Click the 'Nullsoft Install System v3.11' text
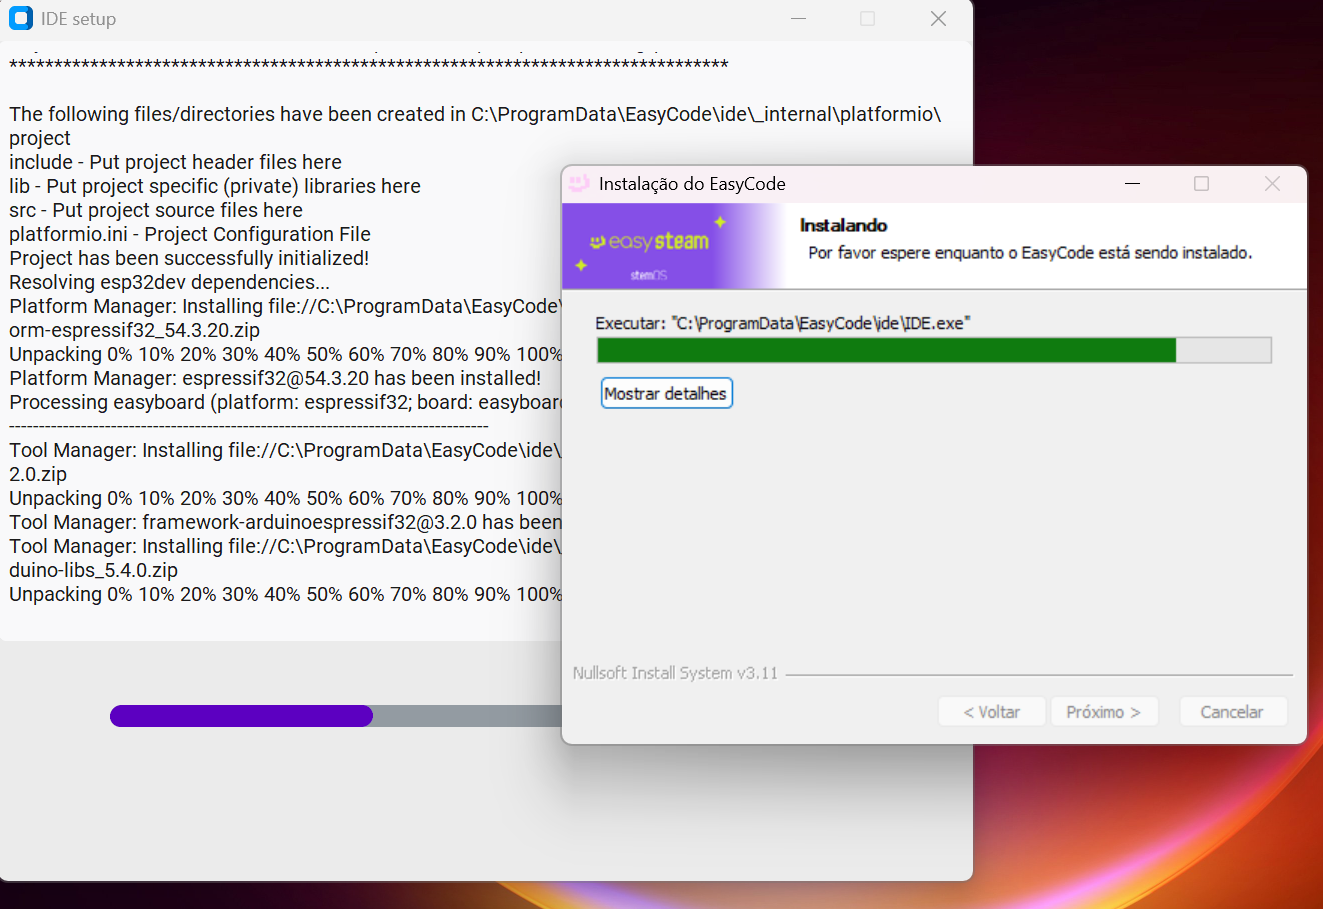This screenshot has width=1323, height=909. coord(674,673)
